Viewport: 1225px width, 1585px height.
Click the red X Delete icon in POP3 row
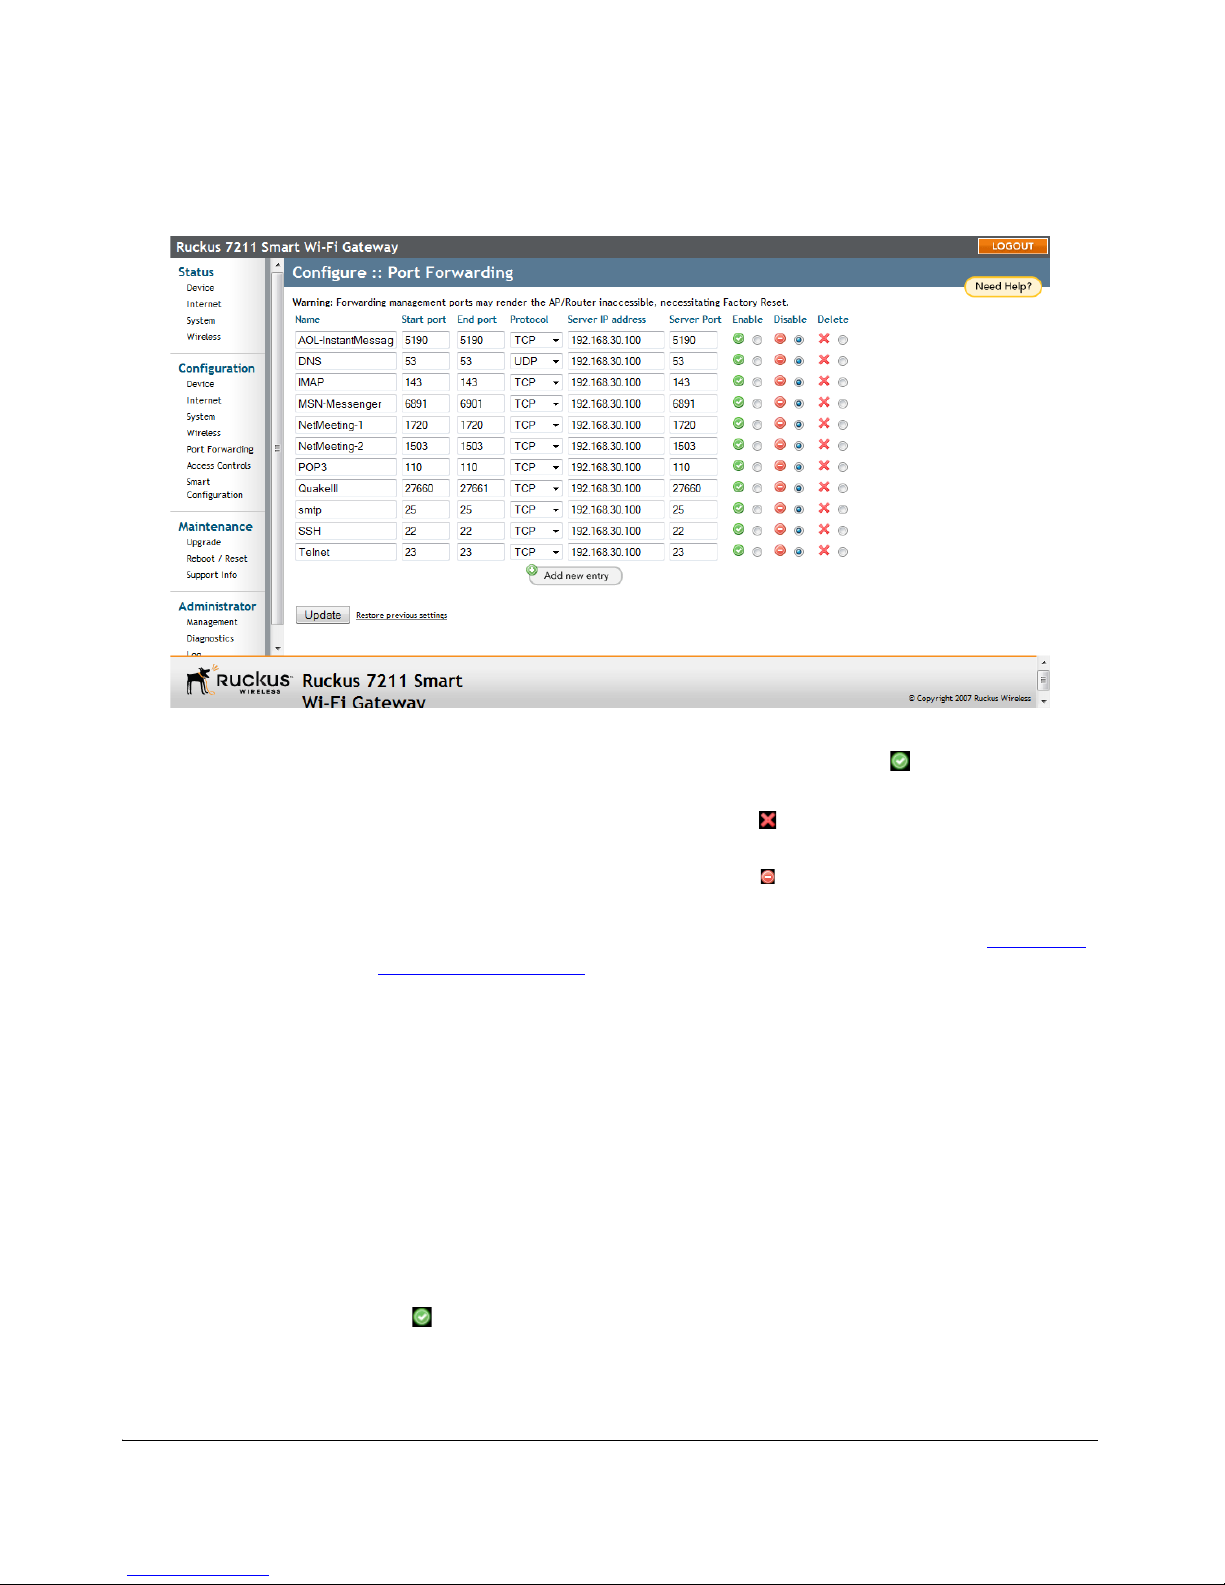click(824, 466)
